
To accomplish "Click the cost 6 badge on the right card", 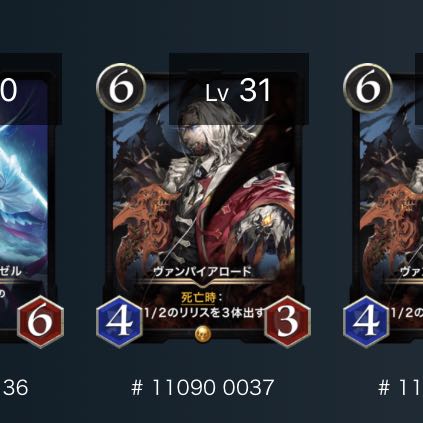I will click(x=368, y=88).
